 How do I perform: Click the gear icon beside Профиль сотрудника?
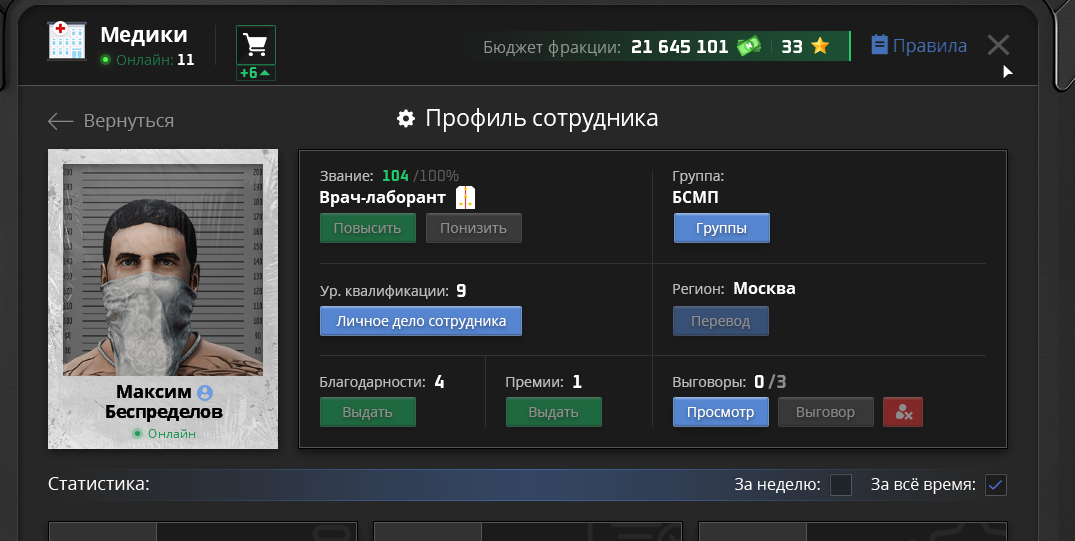[x=406, y=119]
